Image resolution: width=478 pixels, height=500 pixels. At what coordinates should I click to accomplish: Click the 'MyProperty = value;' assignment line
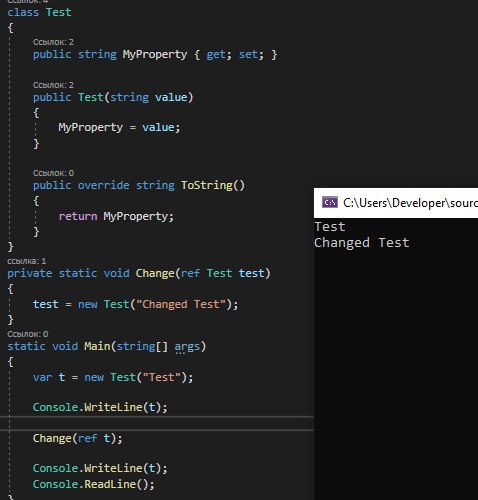(119, 127)
